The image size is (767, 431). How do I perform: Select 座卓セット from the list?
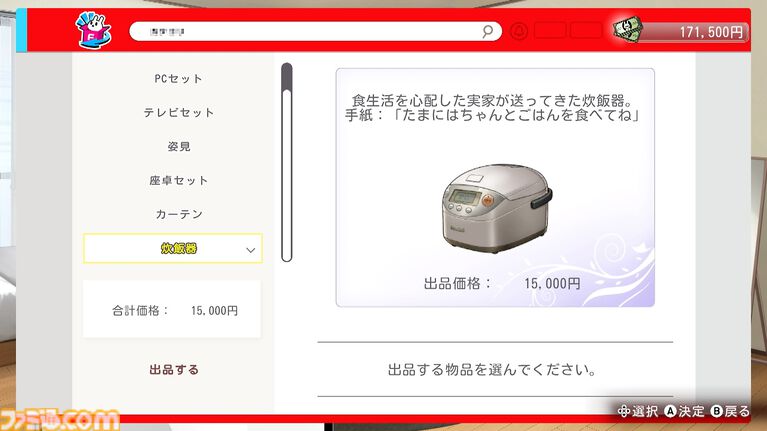click(x=179, y=181)
